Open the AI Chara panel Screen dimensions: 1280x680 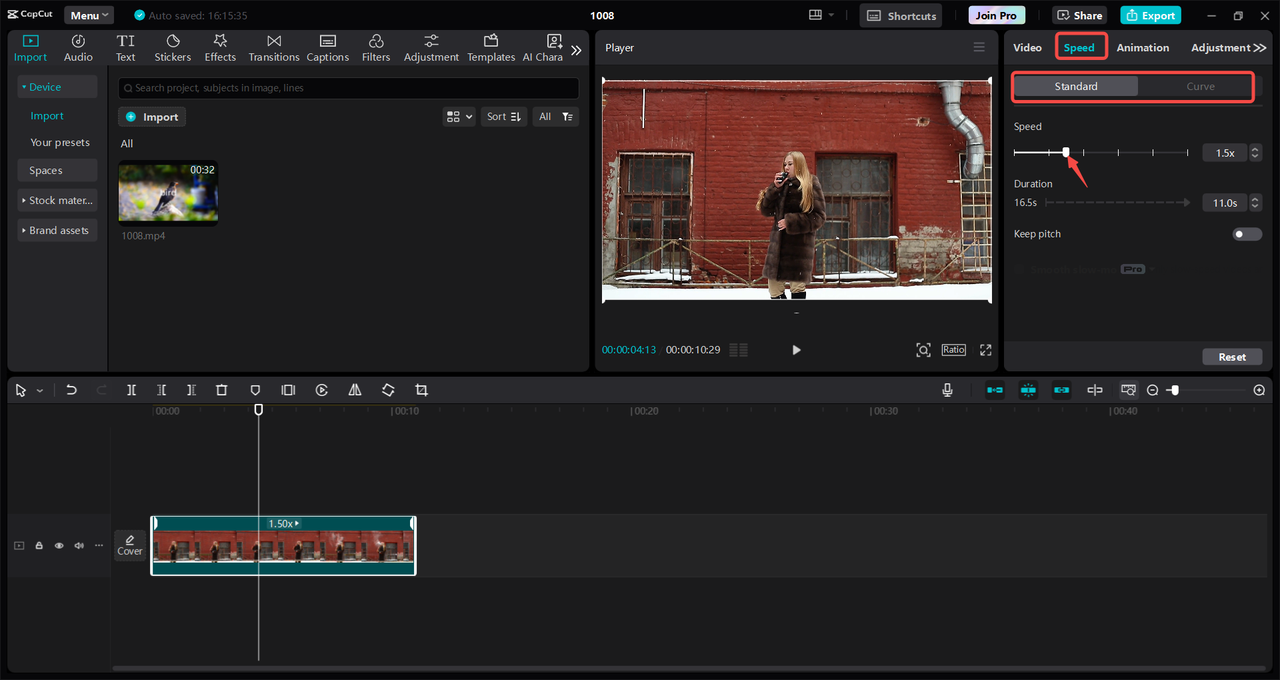pyautogui.click(x=543, y=48)
